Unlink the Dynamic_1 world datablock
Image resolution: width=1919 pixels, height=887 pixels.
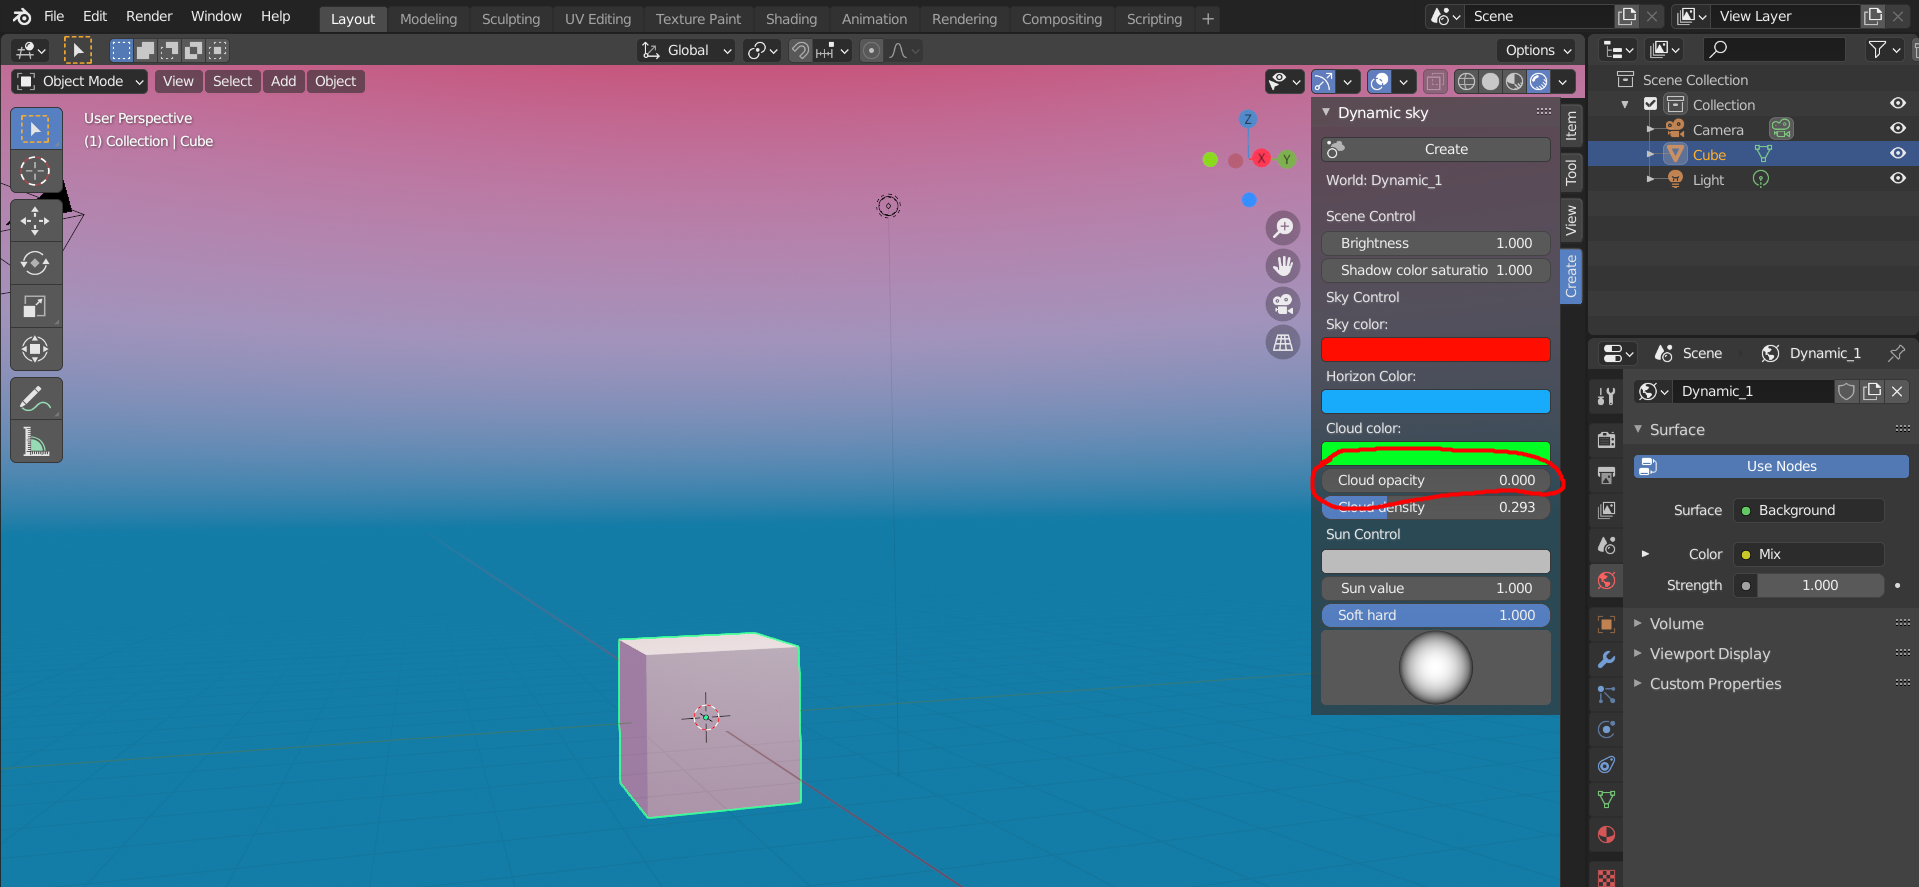pyautogui.click(x=1897, y=391)
